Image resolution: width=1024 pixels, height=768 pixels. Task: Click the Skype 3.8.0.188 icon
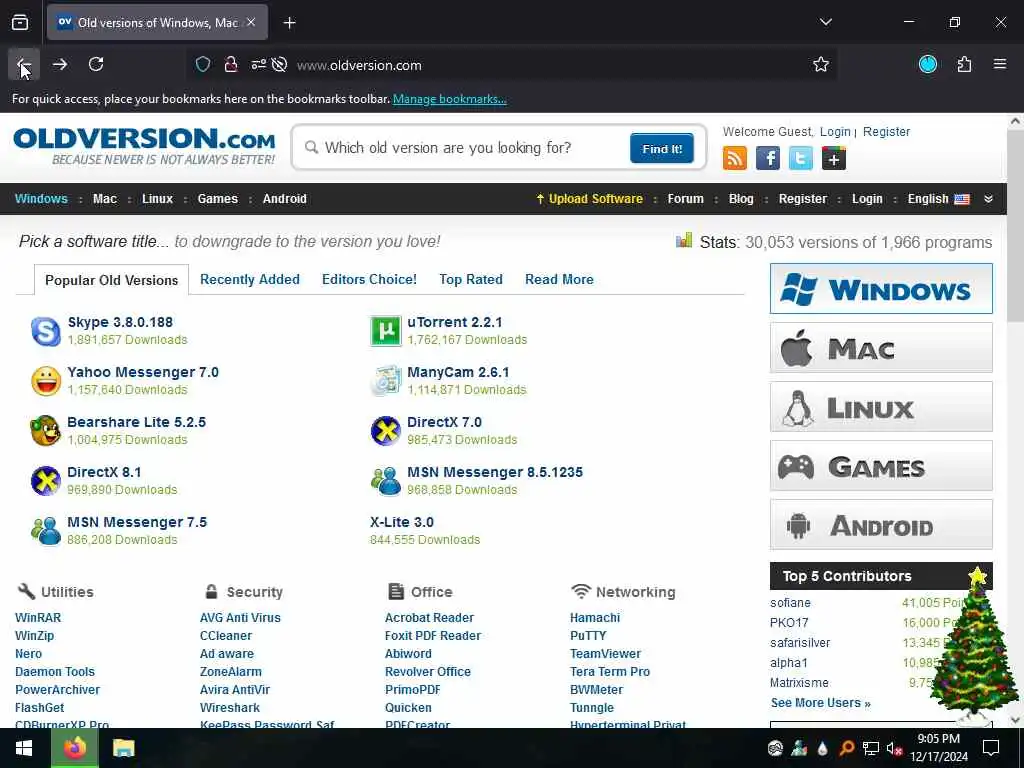point(46,331)
